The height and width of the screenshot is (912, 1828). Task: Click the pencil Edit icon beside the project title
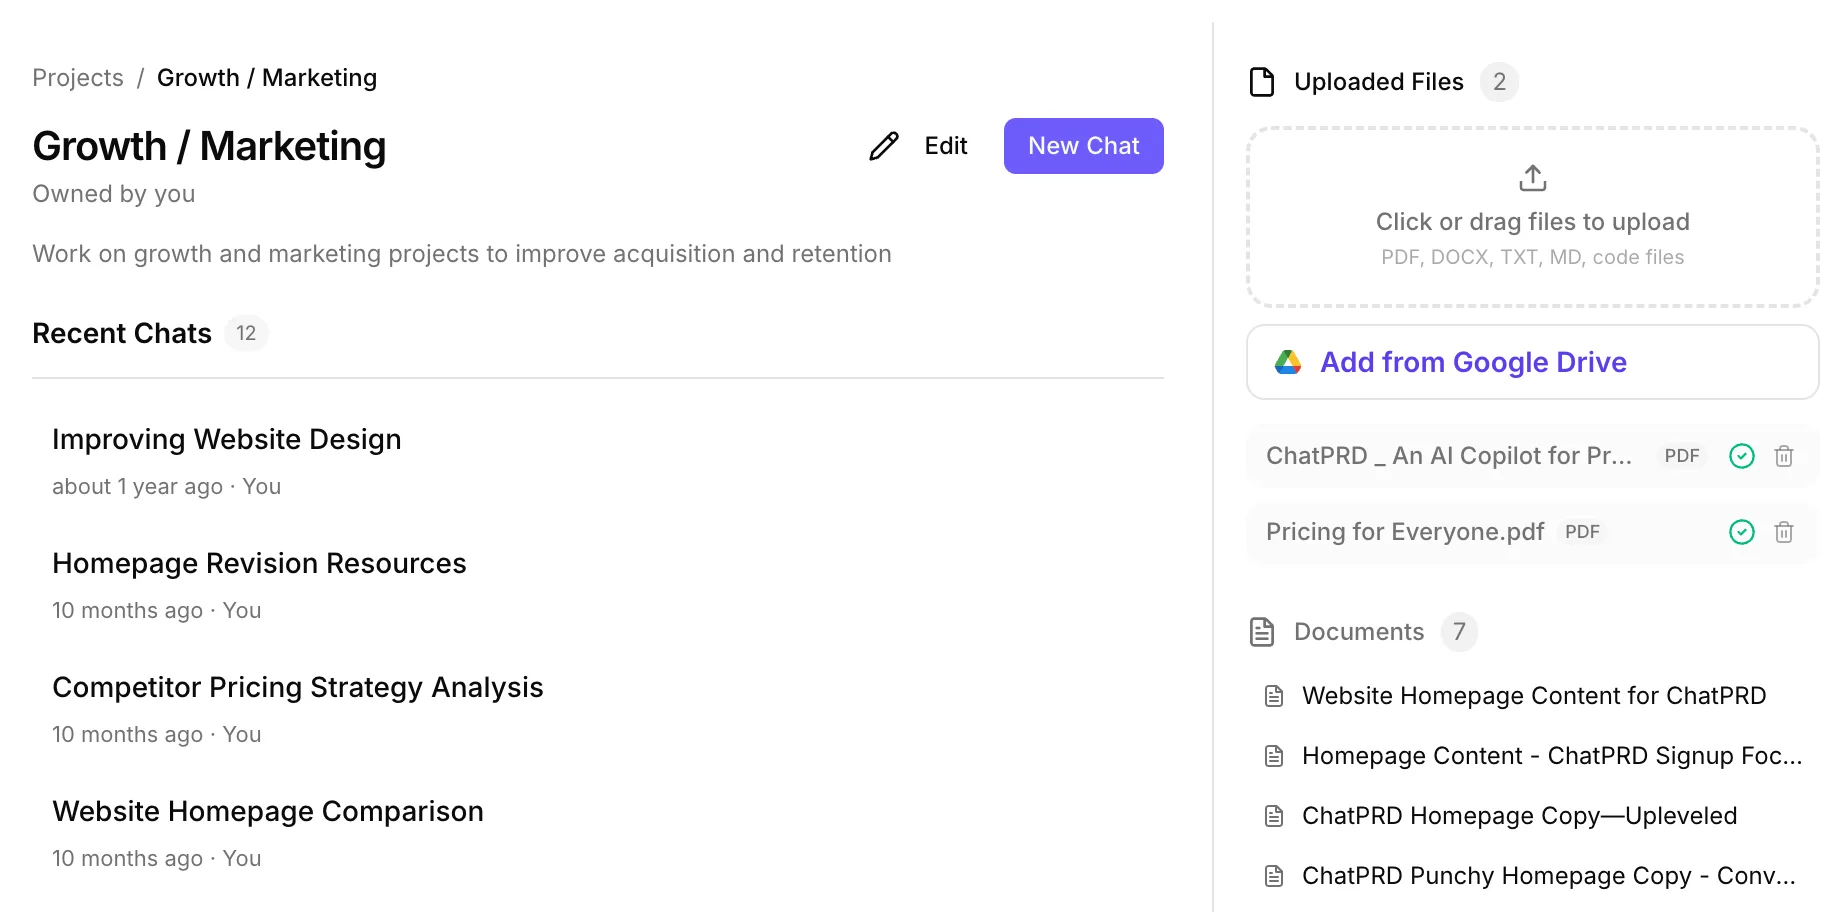click(x=883, y=146)
